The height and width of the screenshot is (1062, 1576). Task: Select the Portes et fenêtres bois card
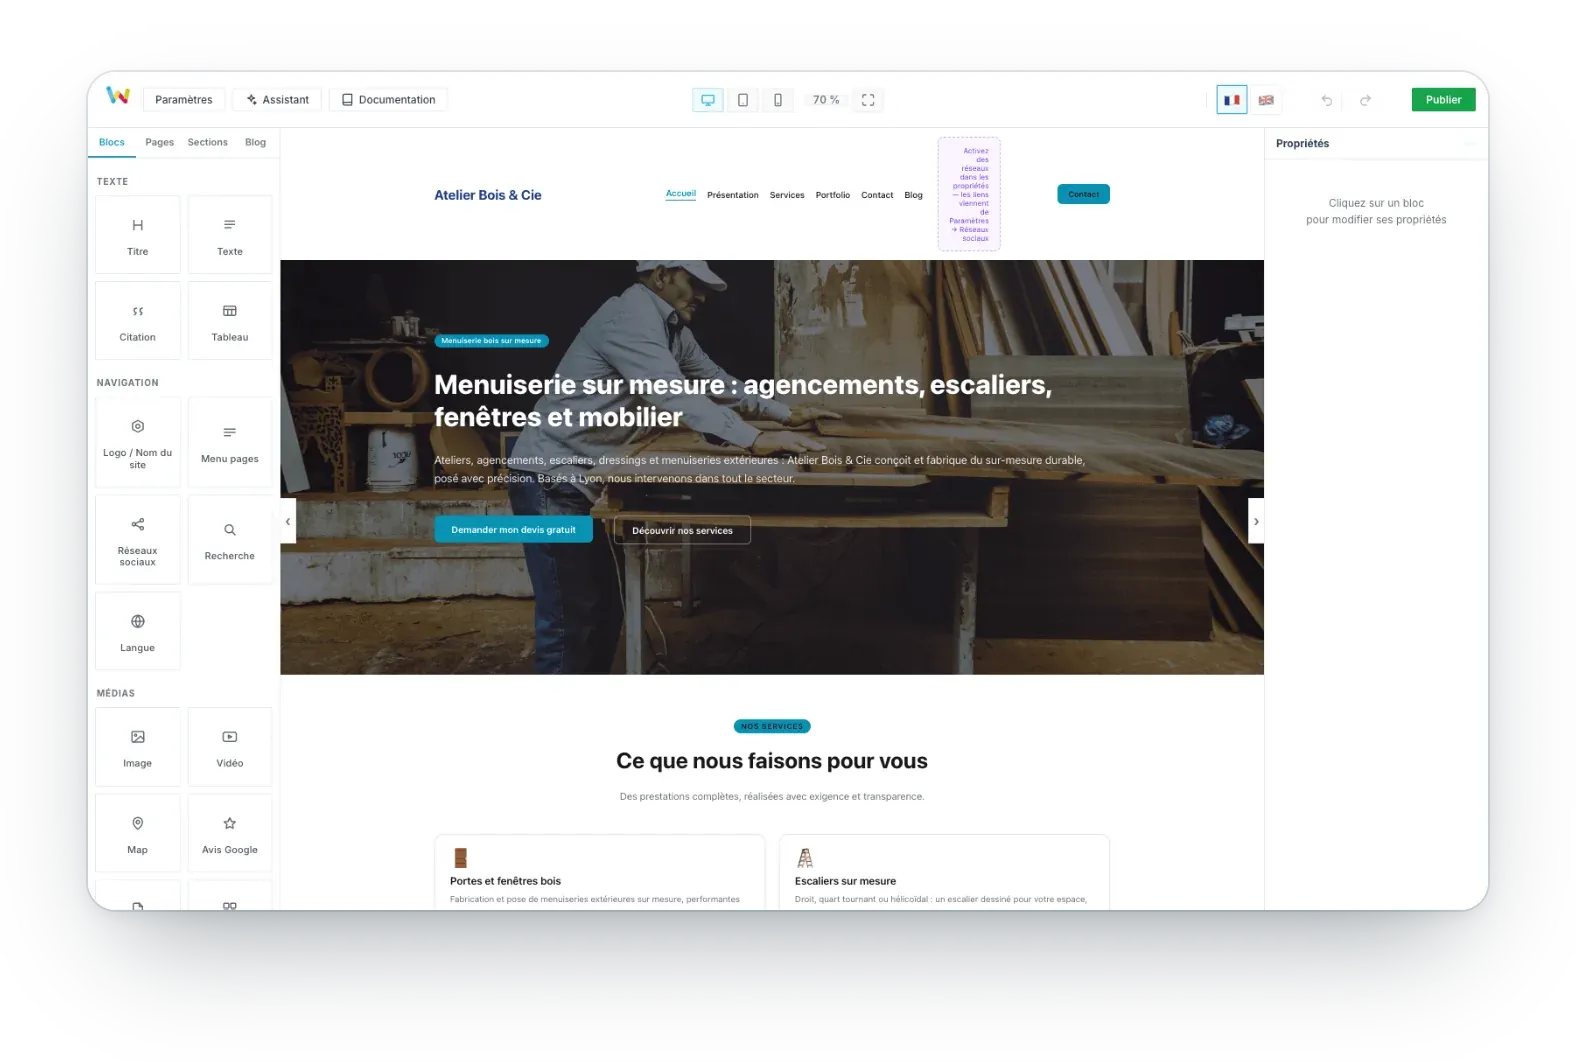pyautogui.click(x=600, y=872)
